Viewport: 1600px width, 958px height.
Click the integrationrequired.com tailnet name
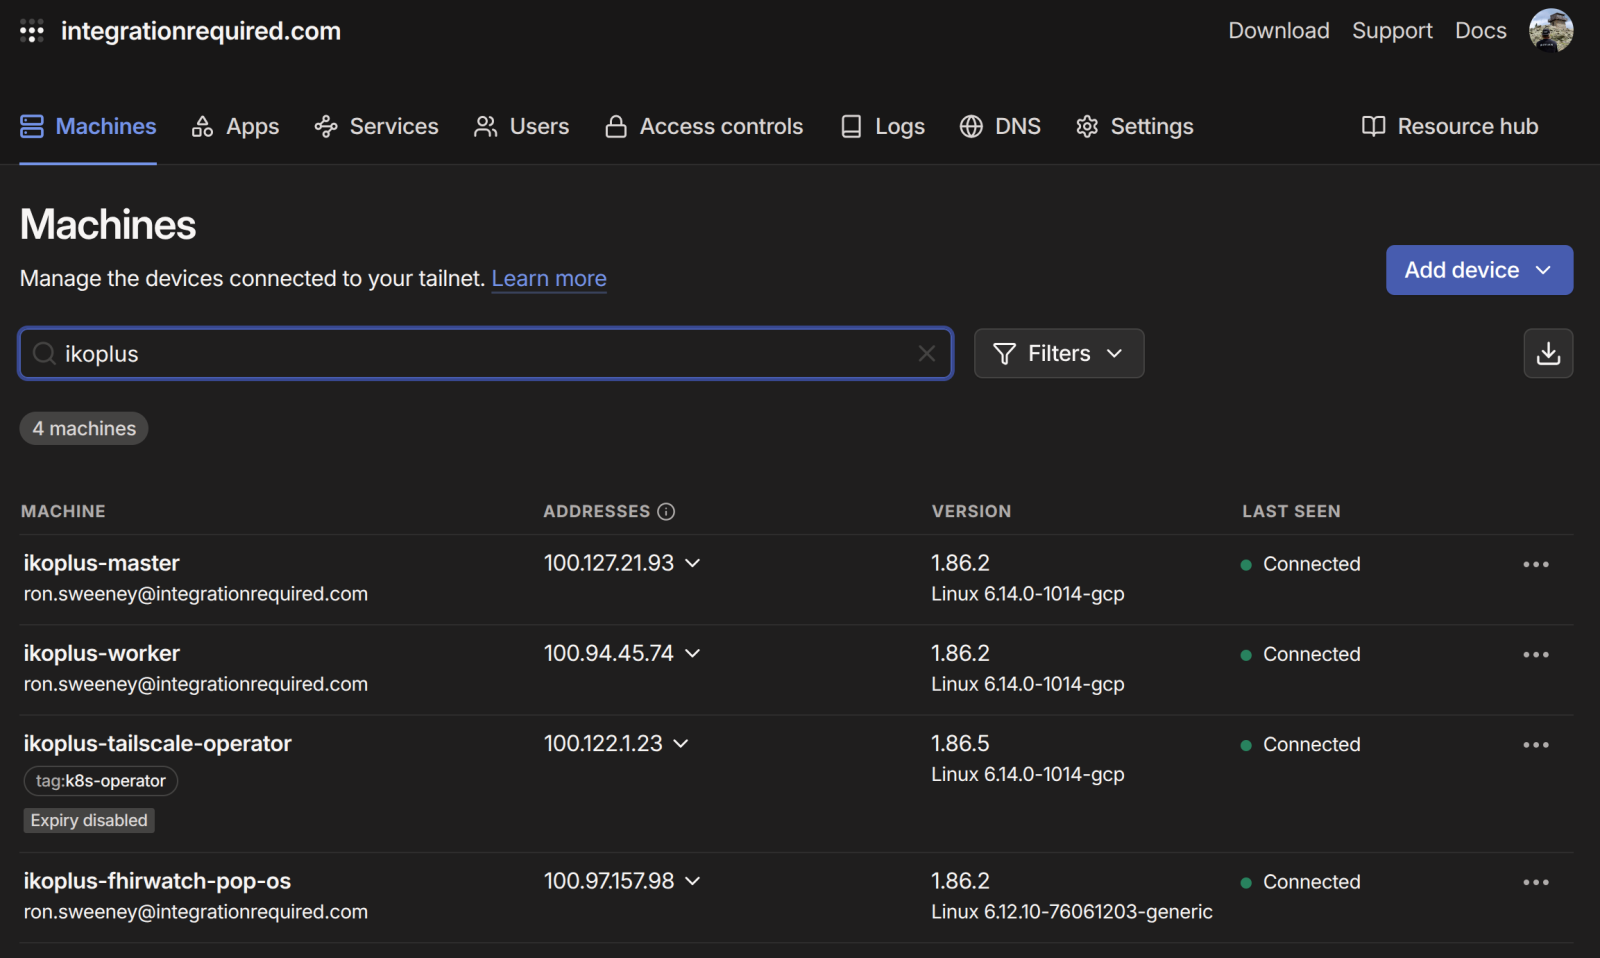(201, 31)
